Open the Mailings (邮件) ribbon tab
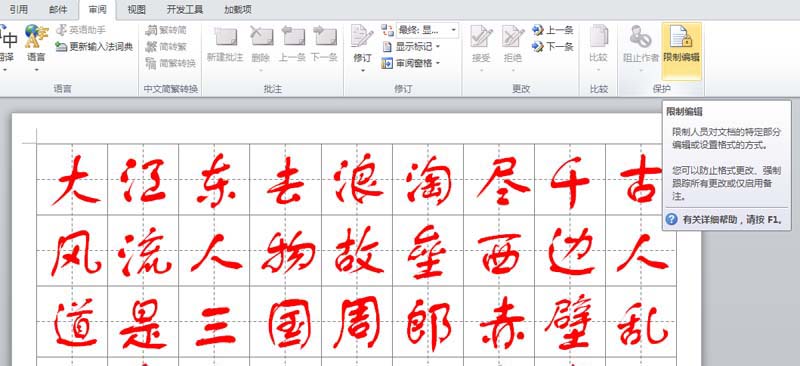Viewport: 800px width, 366px height. tap(58, 9)
